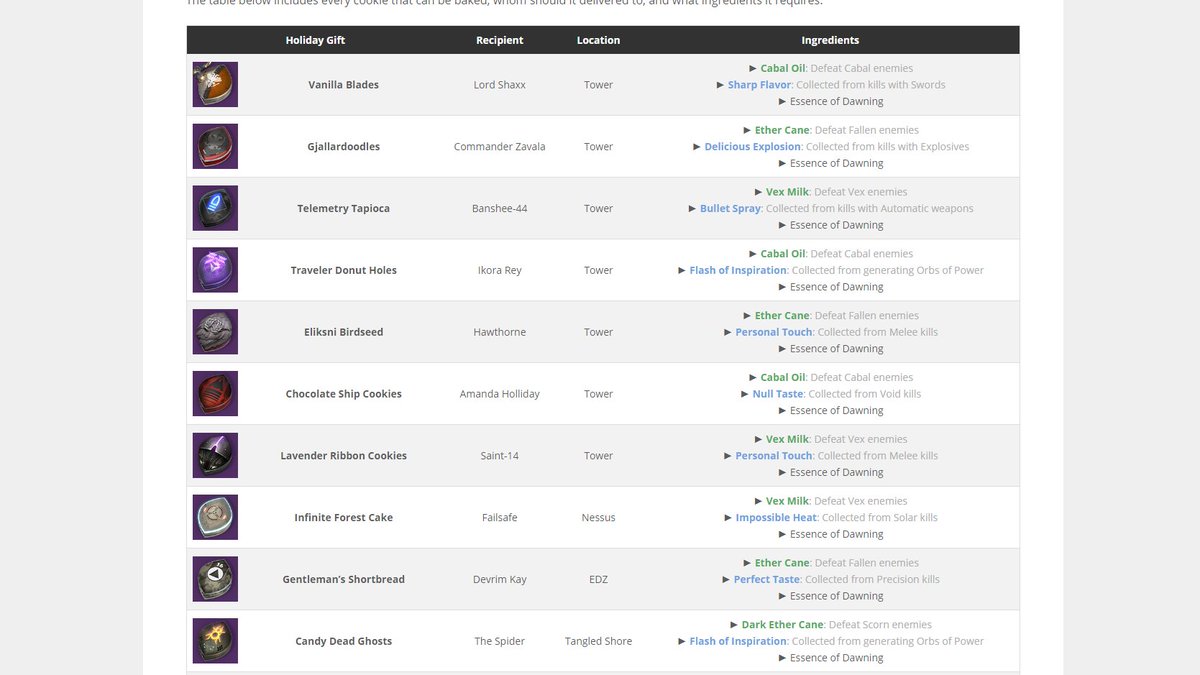Click Vex Milk in Telemetry Tapioca row
Screen dimensions: 1200x675
coord(787,192)
